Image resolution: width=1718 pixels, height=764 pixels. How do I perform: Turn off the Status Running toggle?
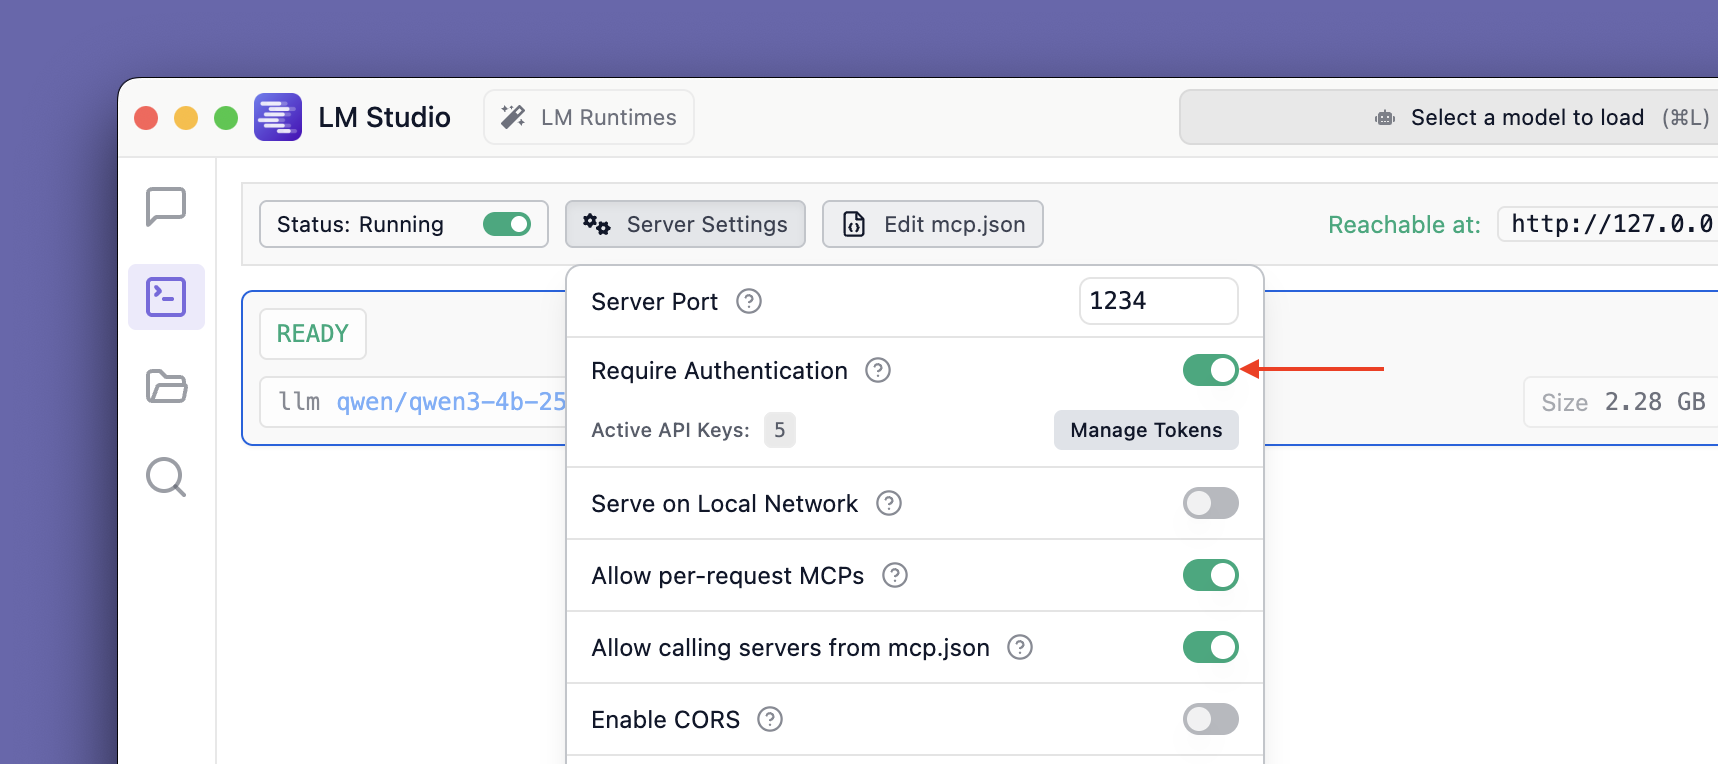[x=507, y=224]
